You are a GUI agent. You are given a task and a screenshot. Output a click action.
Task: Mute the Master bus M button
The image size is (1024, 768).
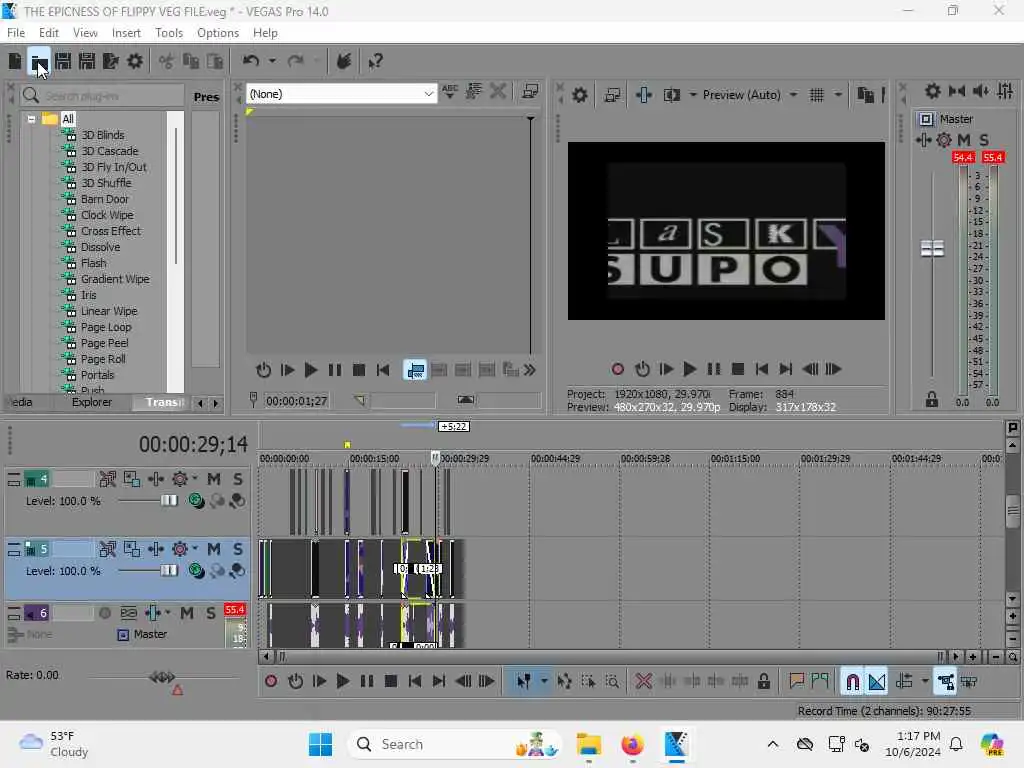tap(964, 140)
